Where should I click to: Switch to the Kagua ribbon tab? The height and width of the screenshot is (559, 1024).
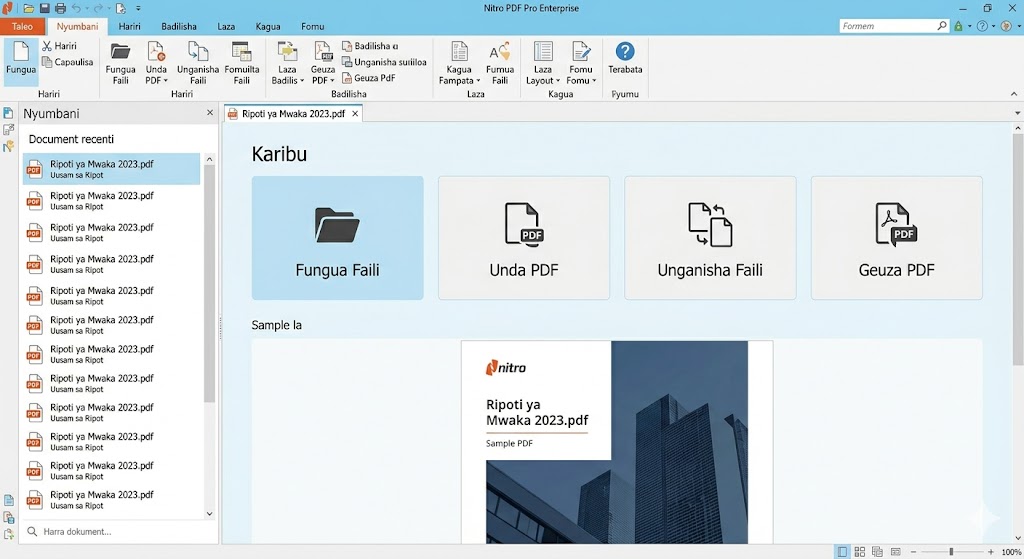click(268, 26)
